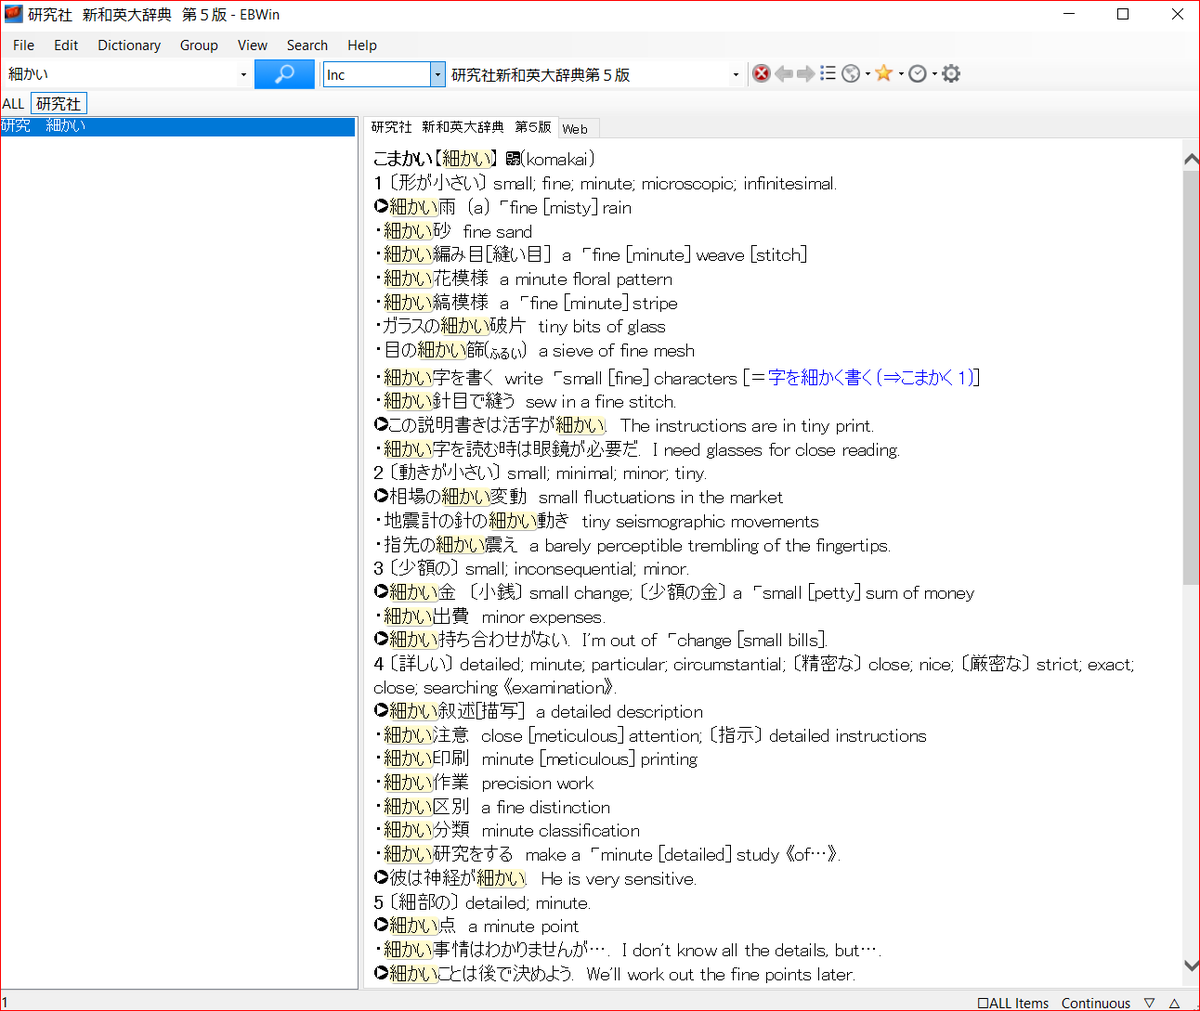Click the text 'a sieve of fine mesh'
Image resolution: width=1200 pixels, height=1011 pixels.
coord(616,351)
